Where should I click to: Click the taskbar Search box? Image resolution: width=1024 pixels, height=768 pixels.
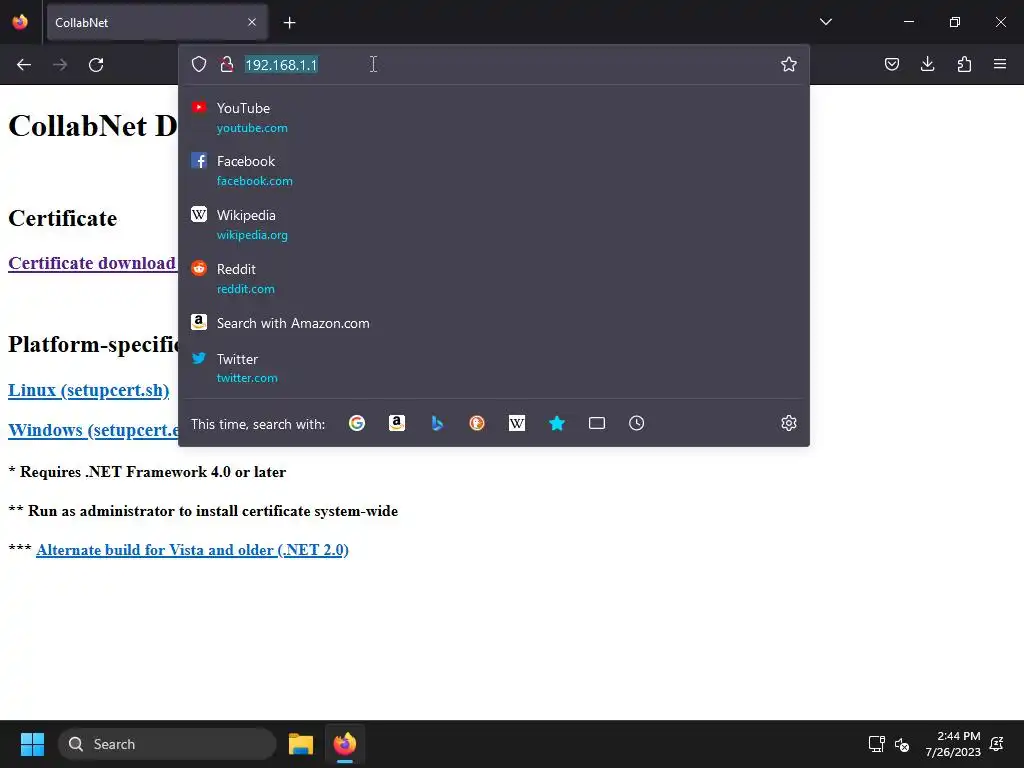point(167,744)
